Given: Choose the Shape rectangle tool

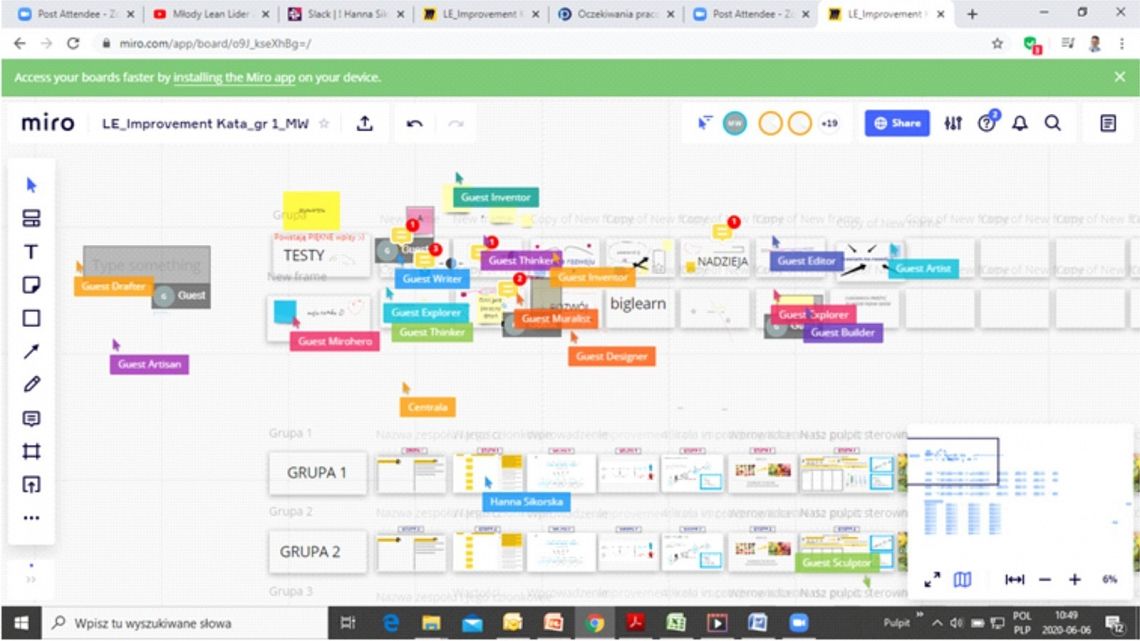Looking at the screenshot, I should (31, 318).
